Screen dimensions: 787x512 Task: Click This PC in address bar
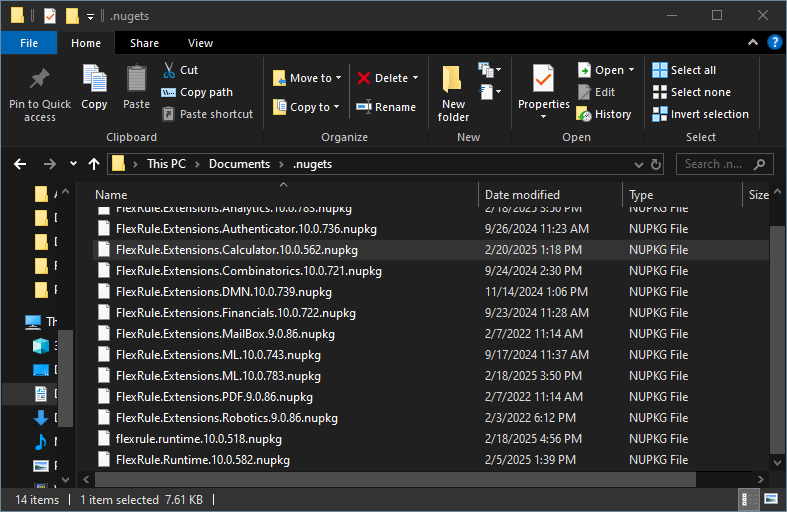click(x=166, y=164)
